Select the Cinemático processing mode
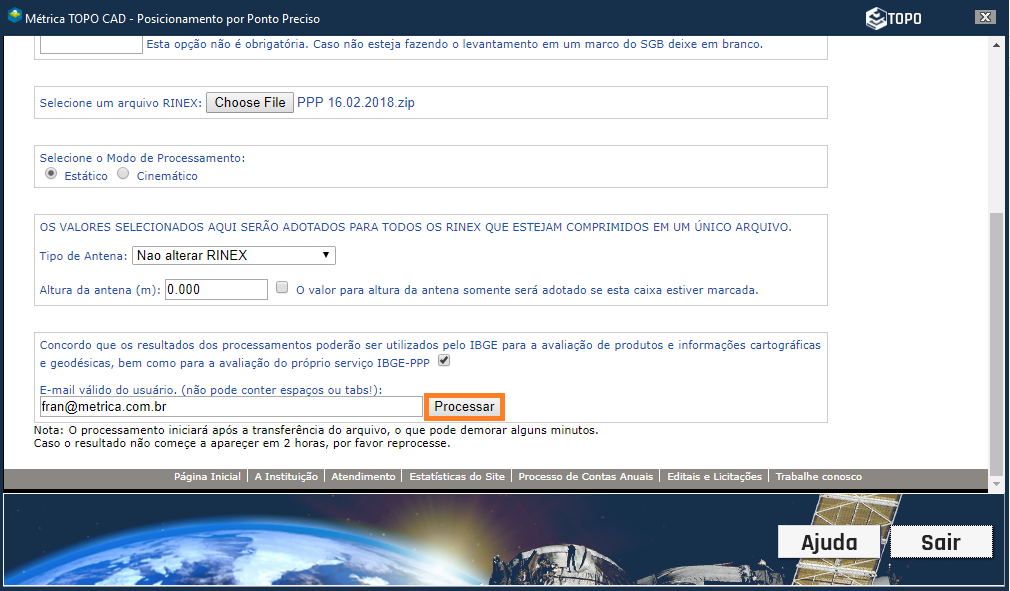The image size is (1010, 591). (123, 174)
